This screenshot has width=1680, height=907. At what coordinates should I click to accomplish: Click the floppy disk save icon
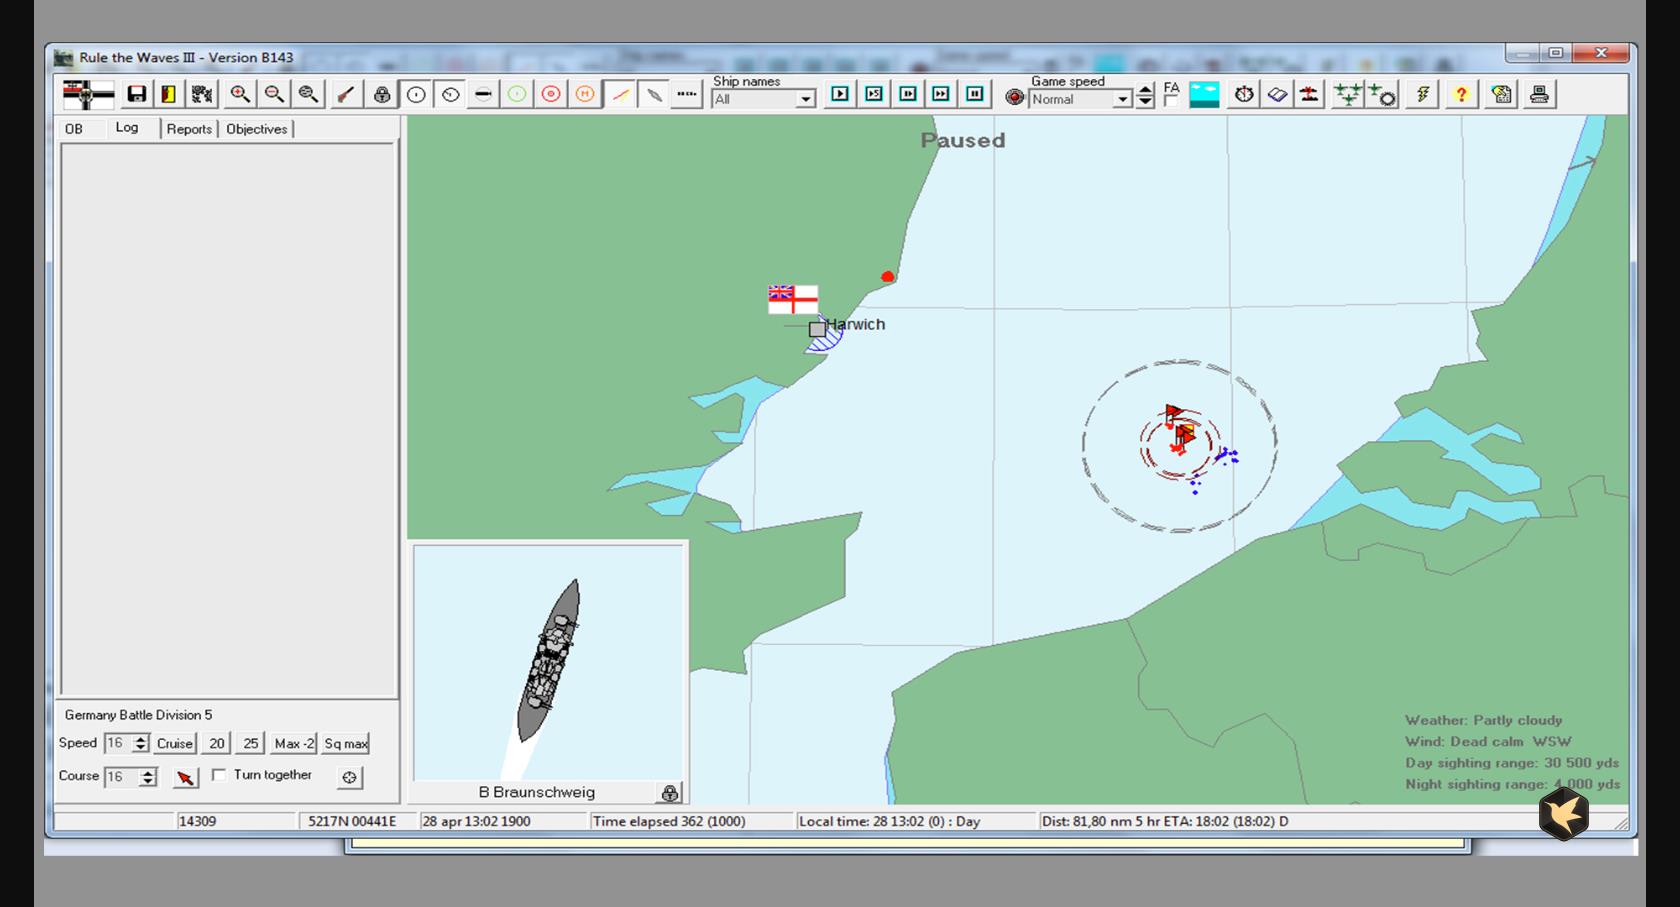(137, 94)
